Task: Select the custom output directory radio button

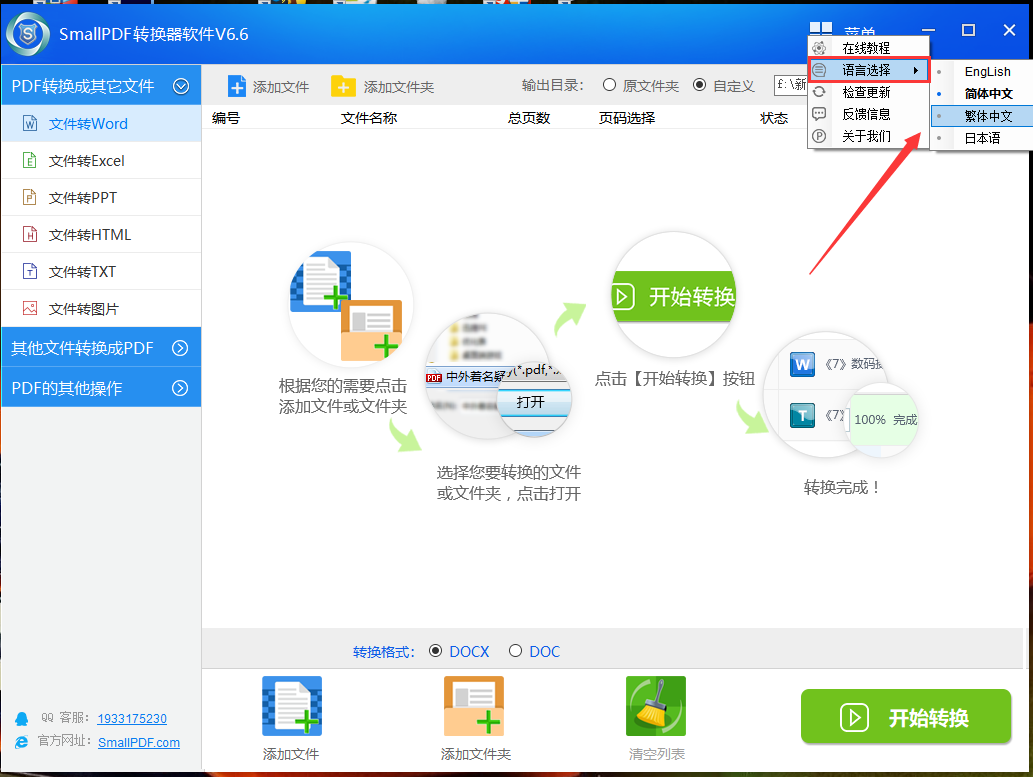Action: coord(699,85)
